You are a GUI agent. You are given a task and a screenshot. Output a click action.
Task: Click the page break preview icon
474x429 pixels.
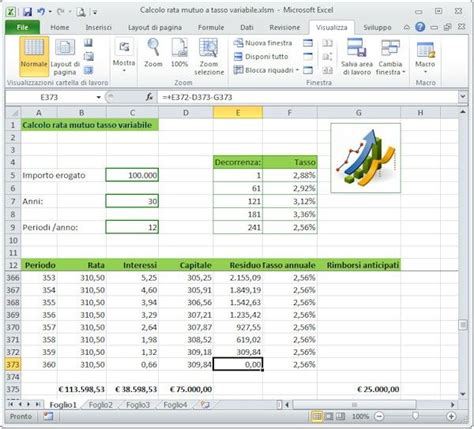click(x=88, y=43)
